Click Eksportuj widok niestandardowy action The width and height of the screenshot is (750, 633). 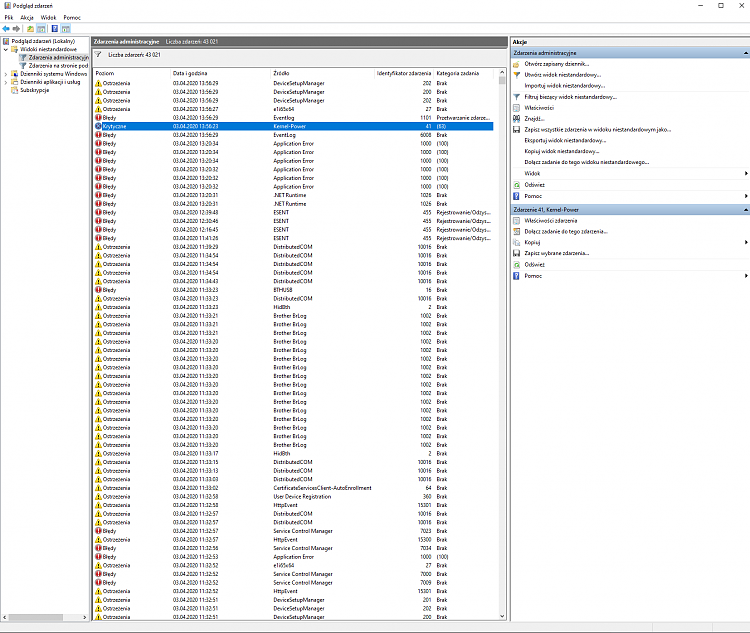(565, 141)
